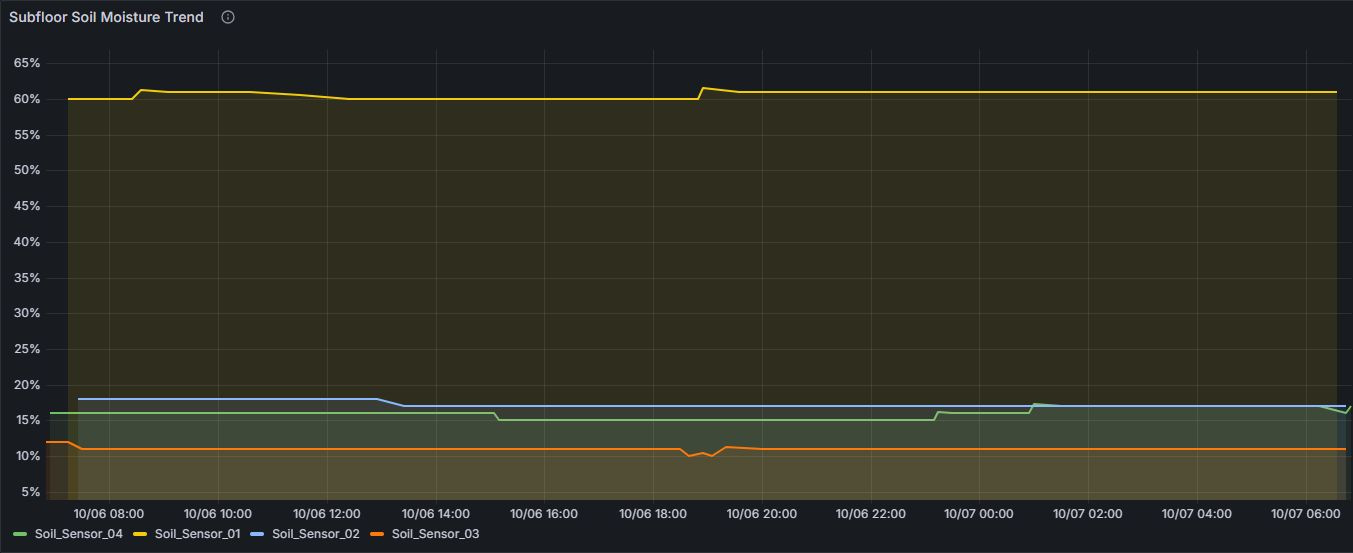1353x553 pixels.
Task: Toggle Soil_Sensor_02 series in the legend
Action: (x=315, y=534)
